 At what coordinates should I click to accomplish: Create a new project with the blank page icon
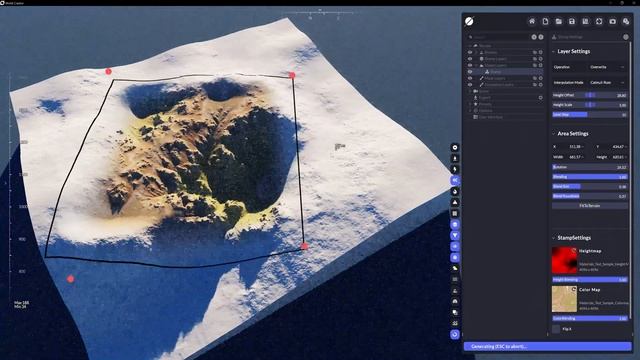(x=545, y=21)
